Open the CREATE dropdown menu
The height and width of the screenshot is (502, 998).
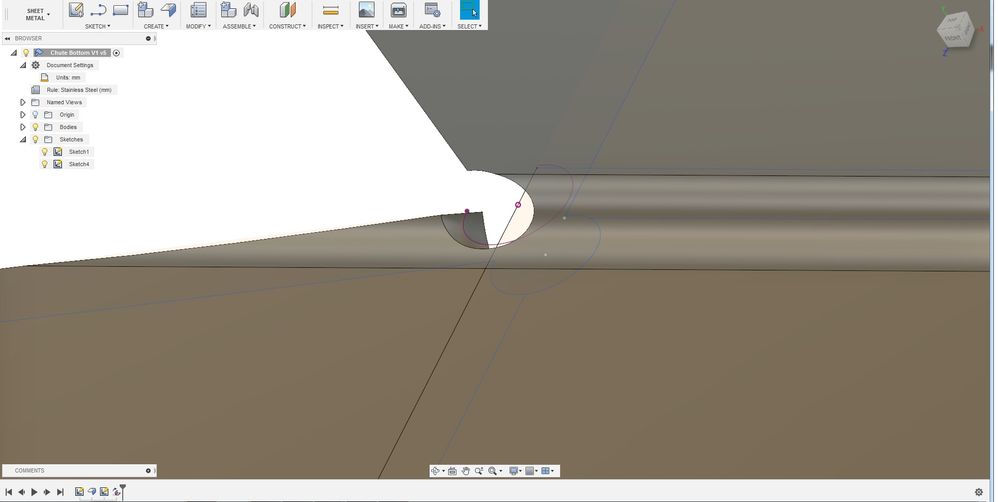click(x=156, y=26)
